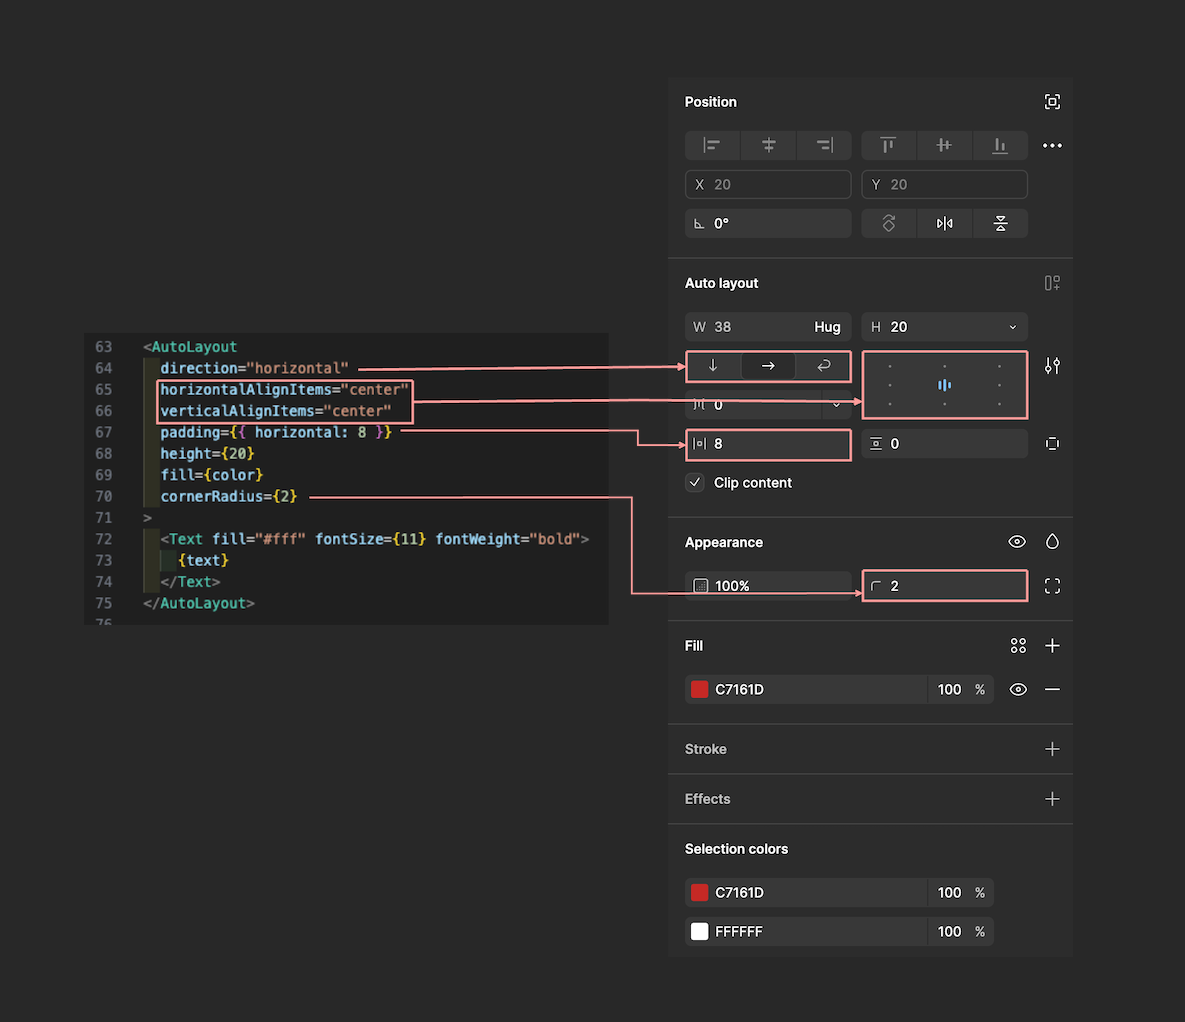Open the gap spacing dropdown arrow
The width and height of the screenshot is (1185, 1022).
pos(837,405)
